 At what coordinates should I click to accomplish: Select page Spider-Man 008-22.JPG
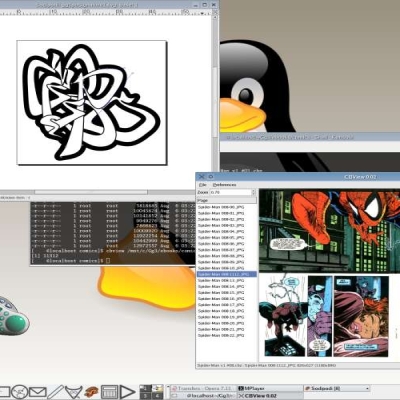tap(227, 335)
